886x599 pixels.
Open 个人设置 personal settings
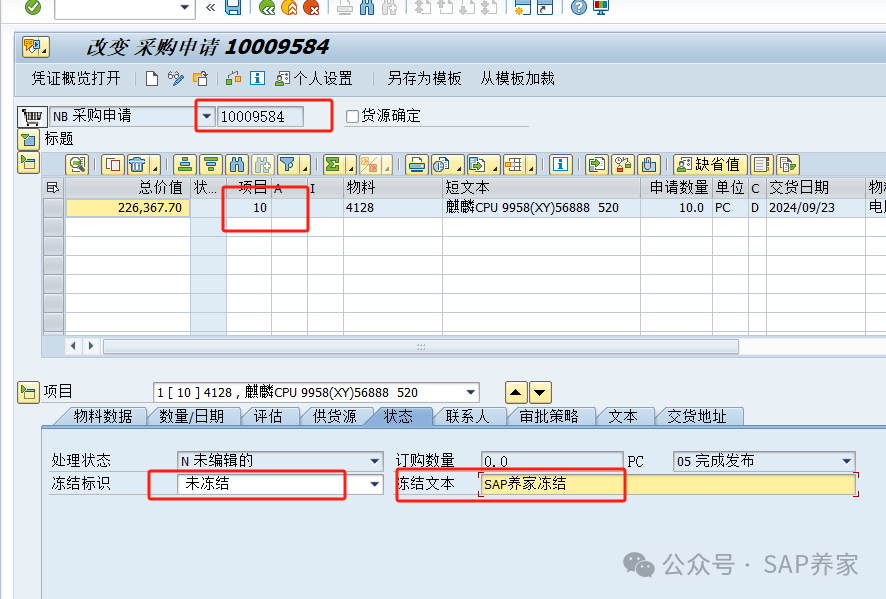(314, 78)
